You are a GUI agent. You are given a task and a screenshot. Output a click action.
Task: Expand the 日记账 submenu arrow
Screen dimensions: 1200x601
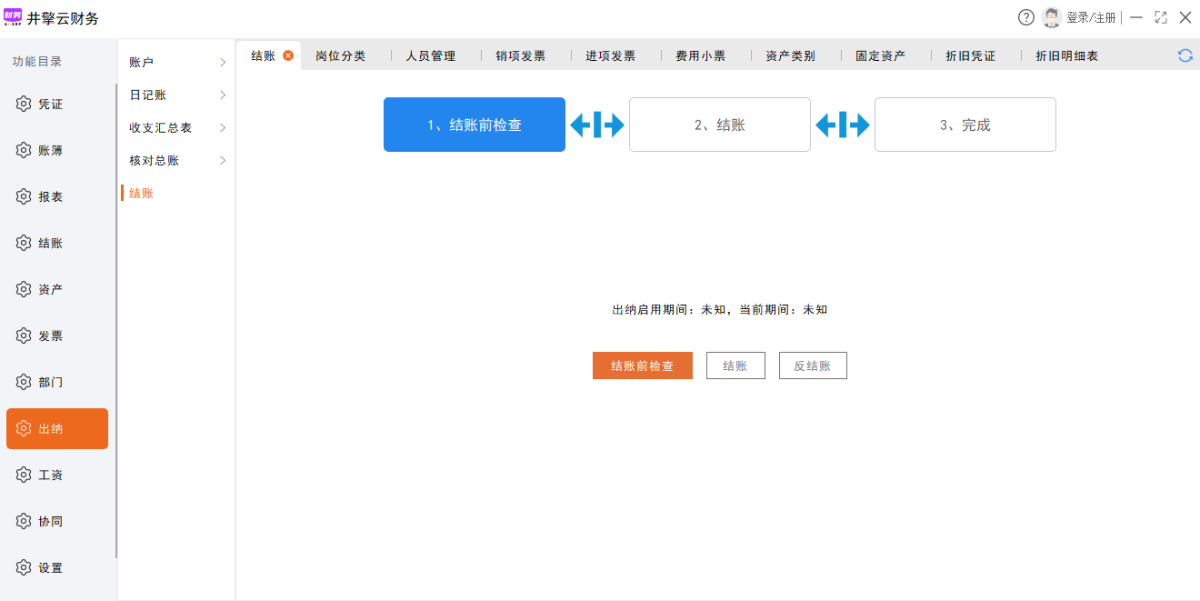coord(222,95)
